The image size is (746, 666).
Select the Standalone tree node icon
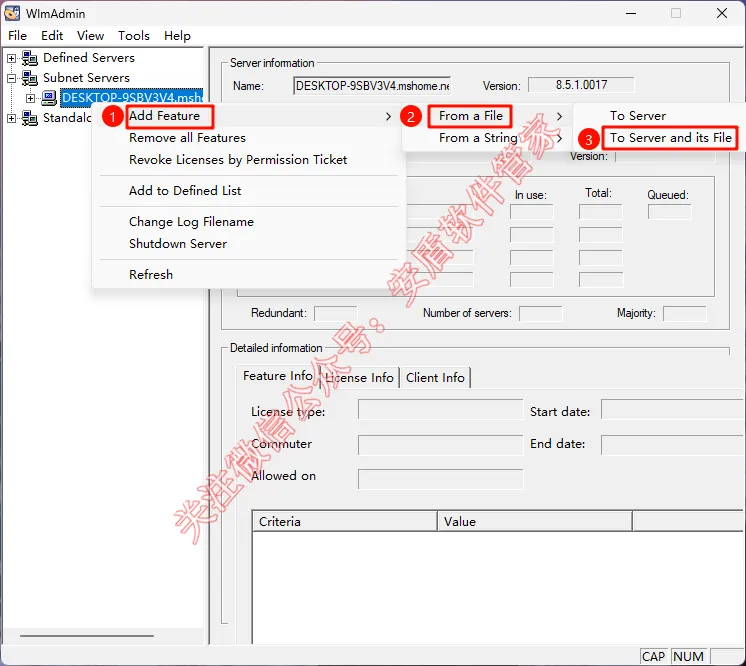(29, 118)
